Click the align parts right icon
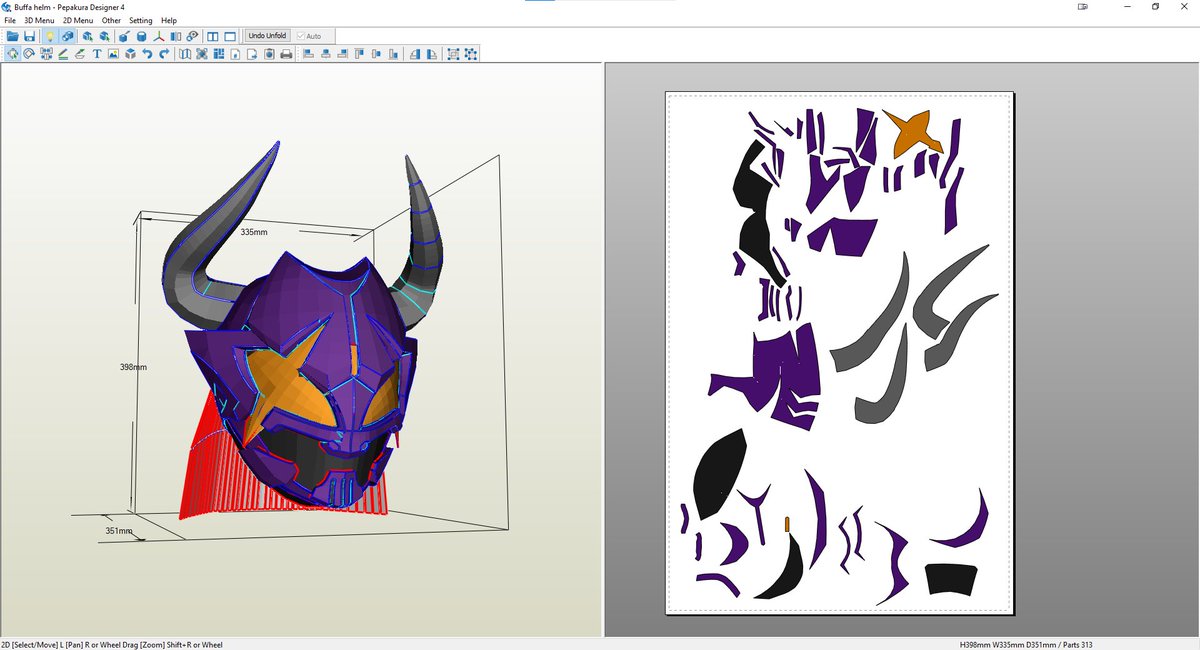 pos(342,53)
